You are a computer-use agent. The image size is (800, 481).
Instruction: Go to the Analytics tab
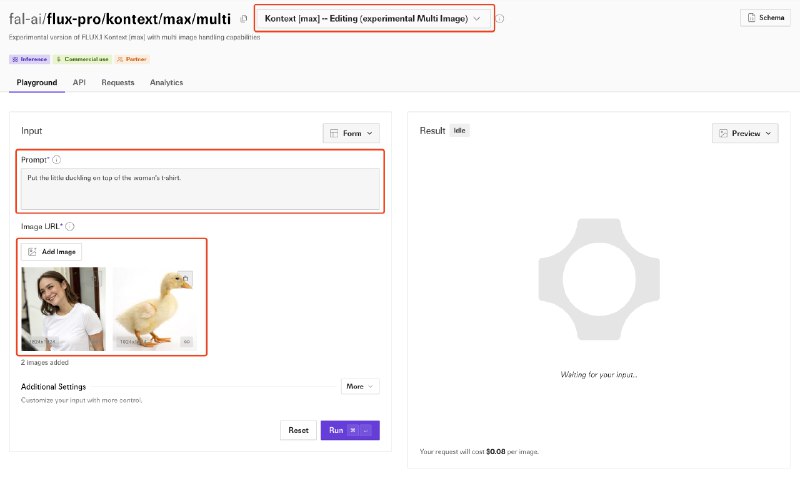[x=166, y=82]
